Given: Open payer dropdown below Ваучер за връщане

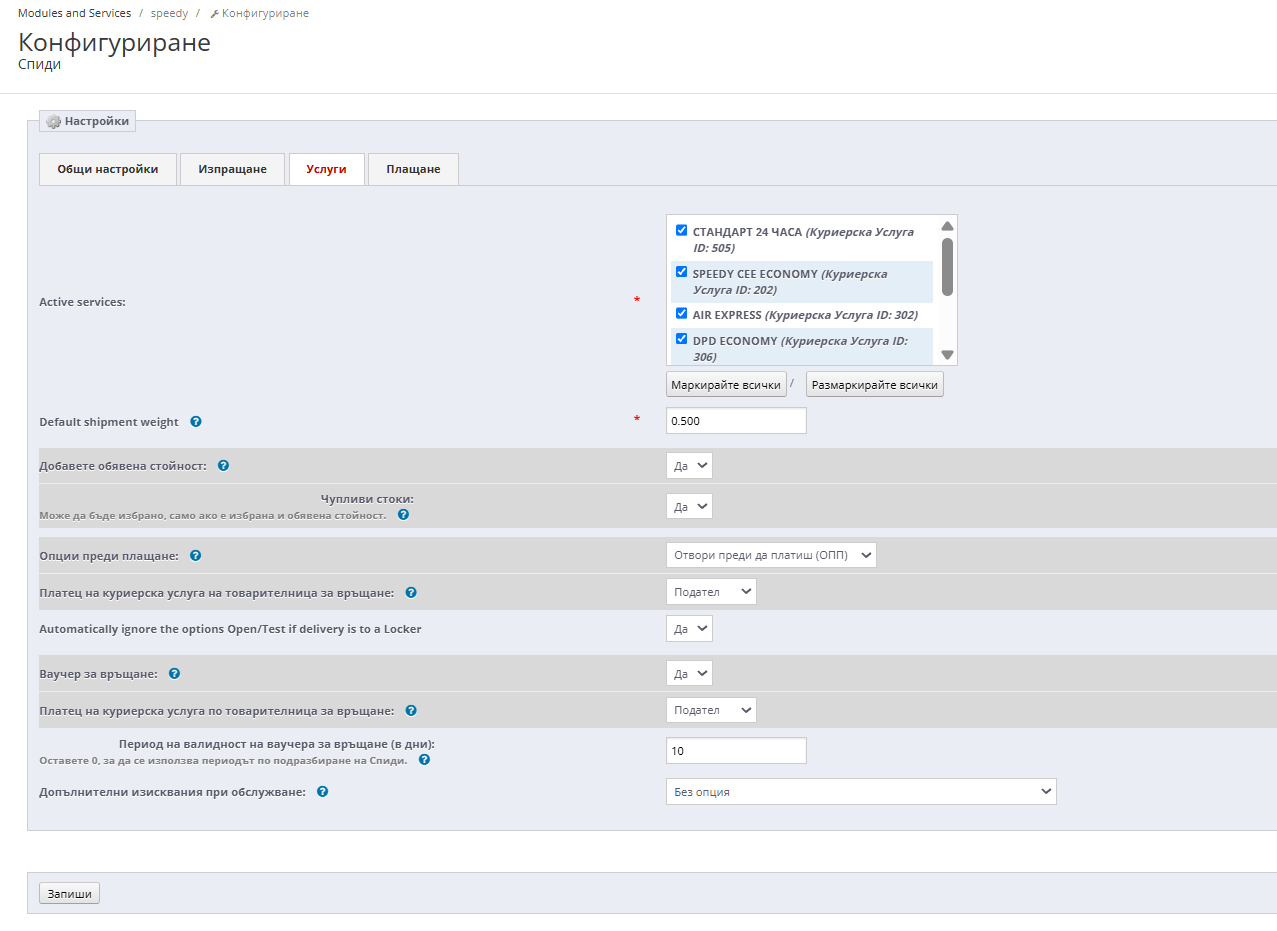Looking at the screenshot, I should click(711, 710).
